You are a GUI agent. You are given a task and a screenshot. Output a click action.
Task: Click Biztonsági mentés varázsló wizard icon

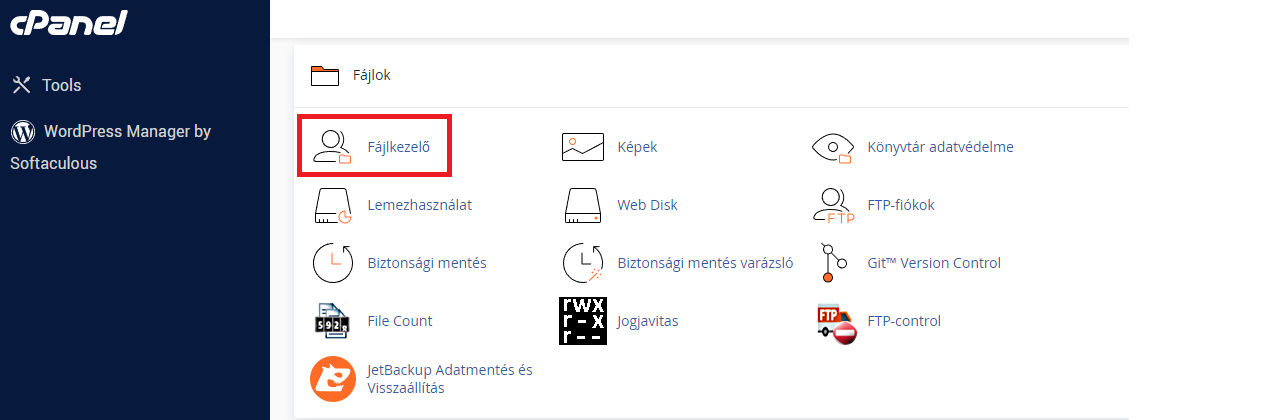click(x=583, y=263)
